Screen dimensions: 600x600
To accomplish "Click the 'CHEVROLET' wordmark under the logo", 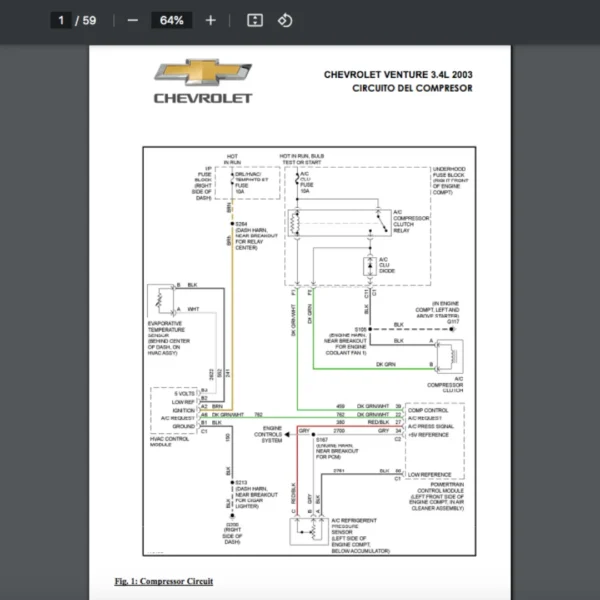I will (x=203, y=98).
